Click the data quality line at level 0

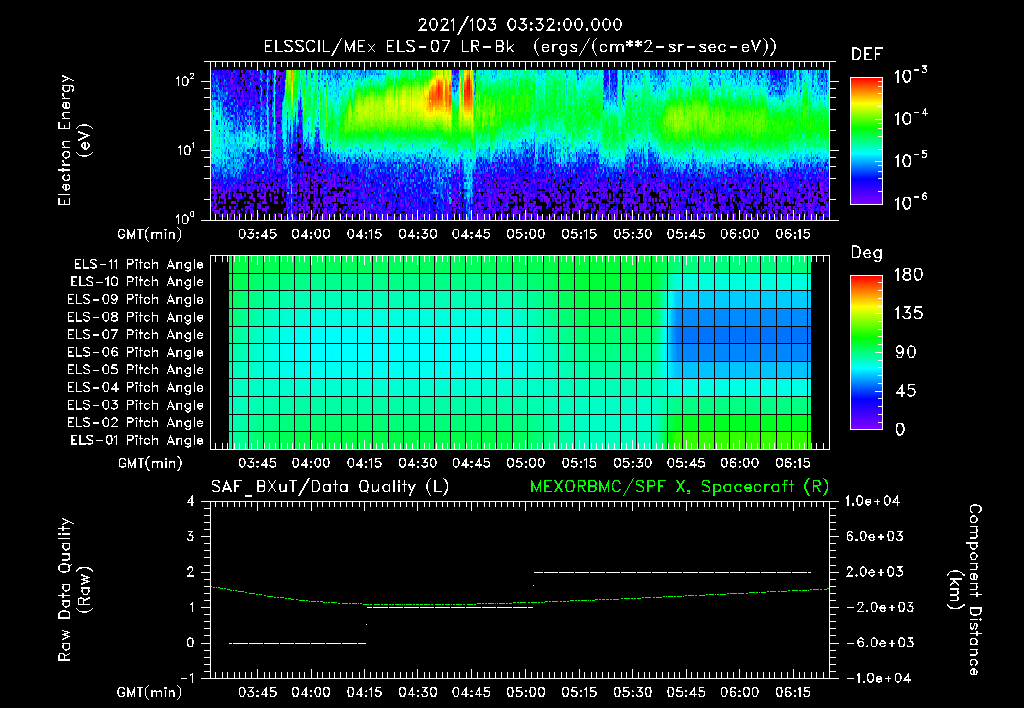tap(298, 643)
